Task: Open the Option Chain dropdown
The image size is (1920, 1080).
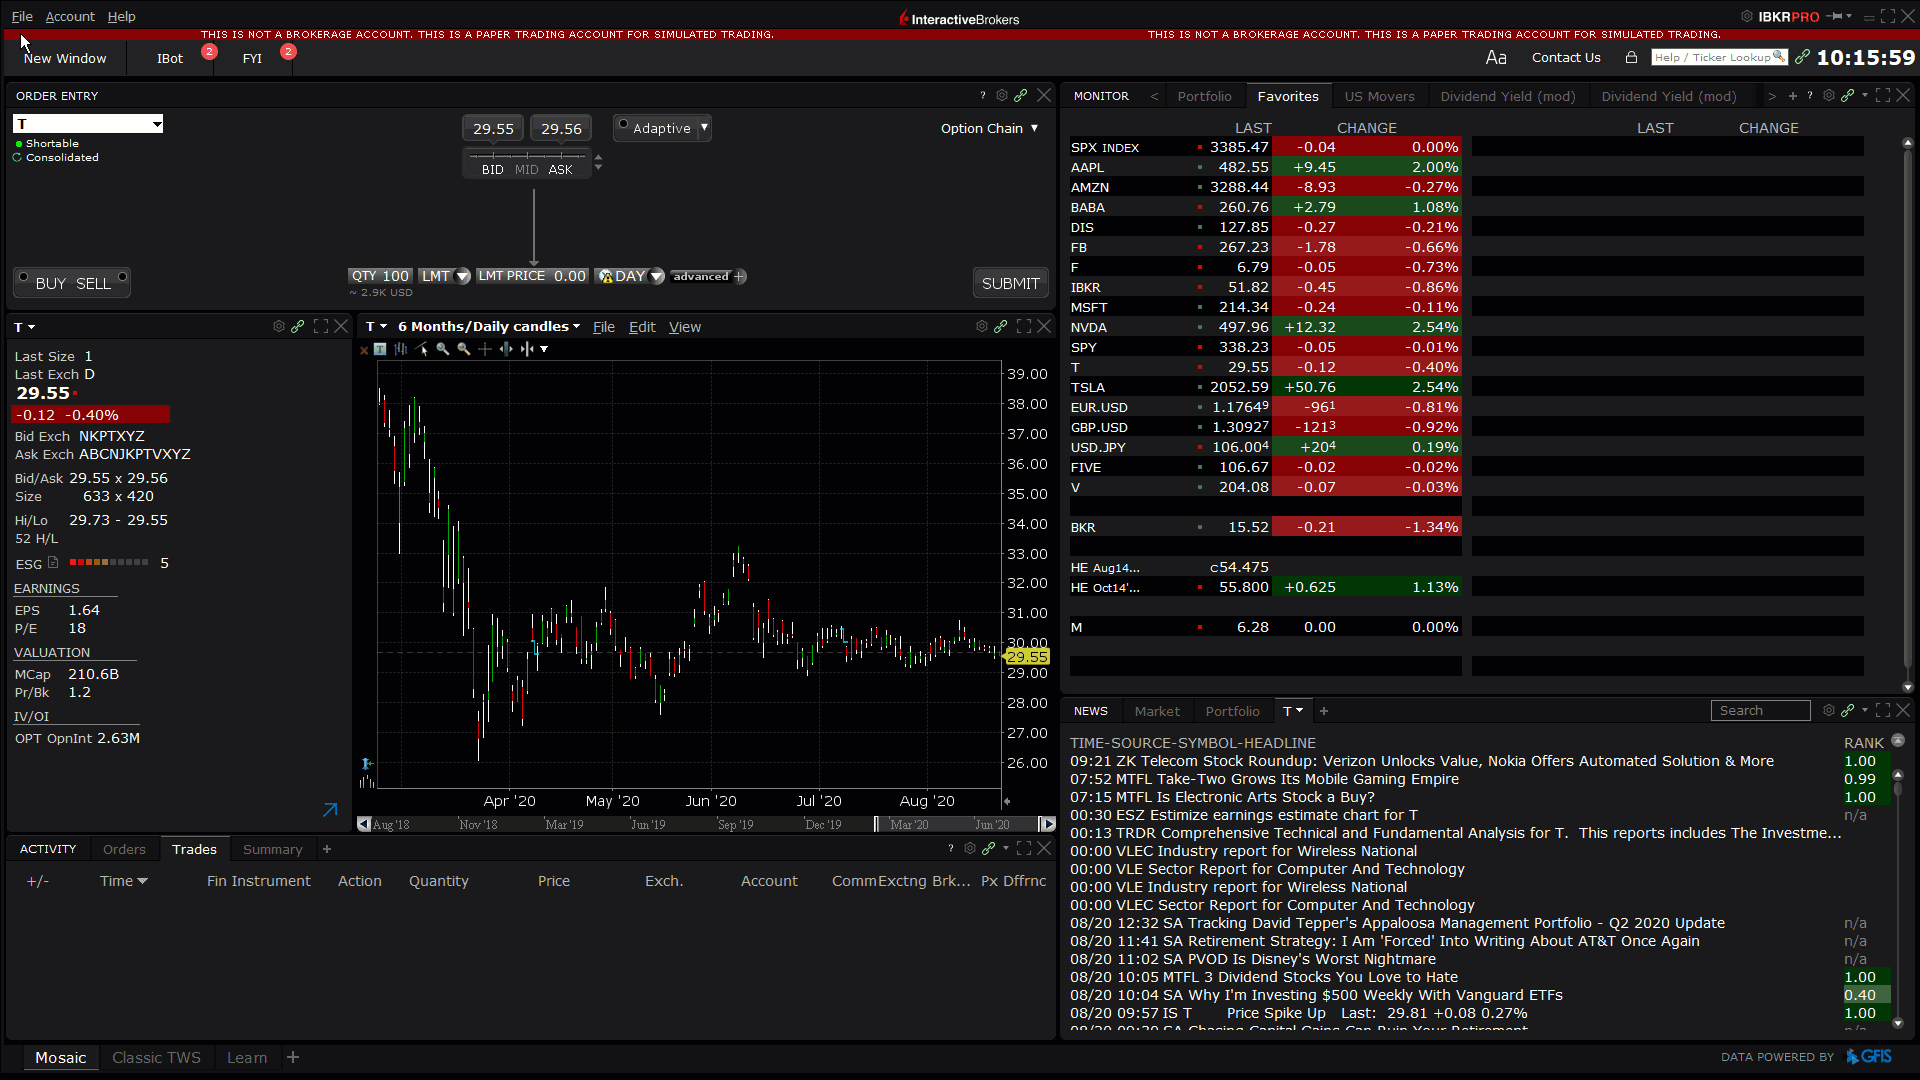Action: click(x=988, y=128)
